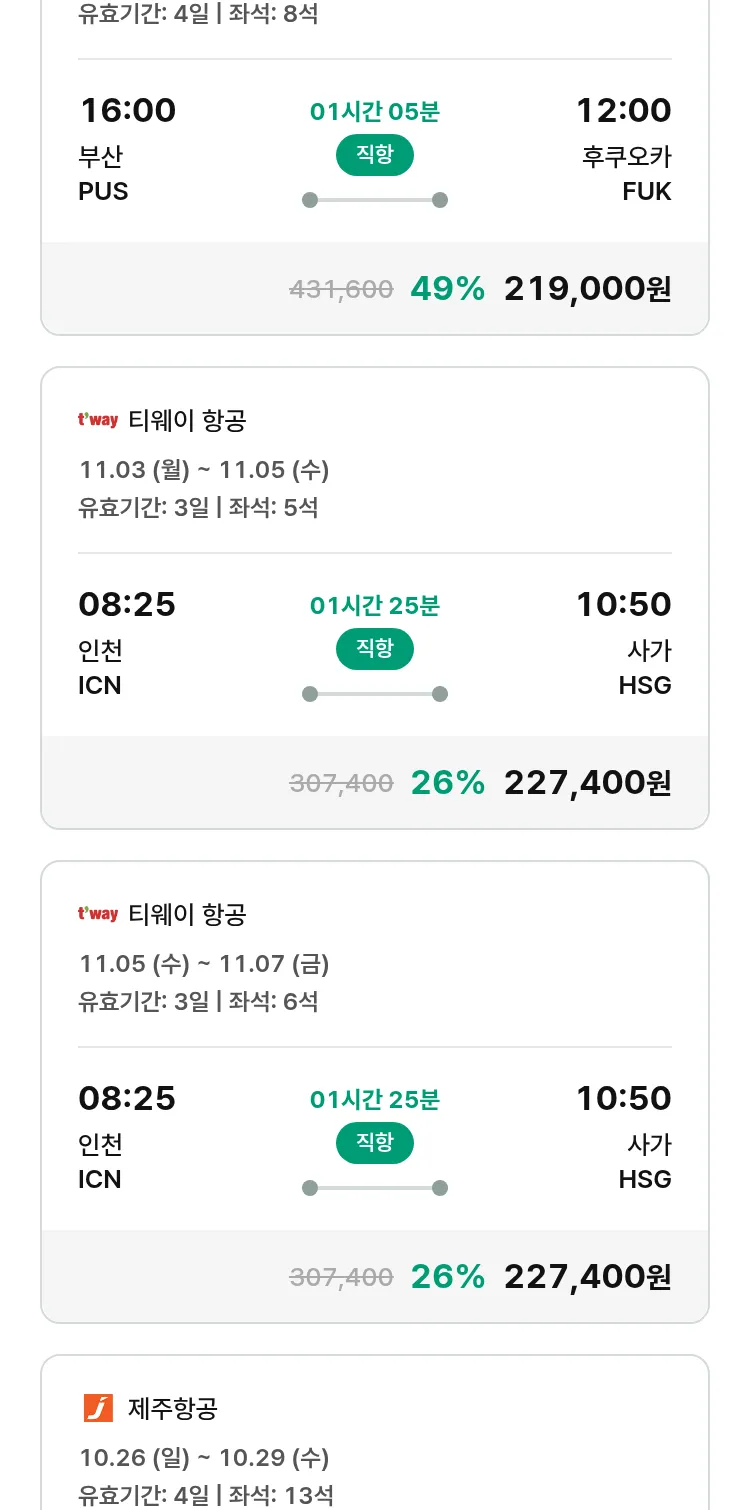Click the 티웨이 항공 name on the 11.03–11.05 card
This screenshot has height=1510, width=750.
pos(187,421)
